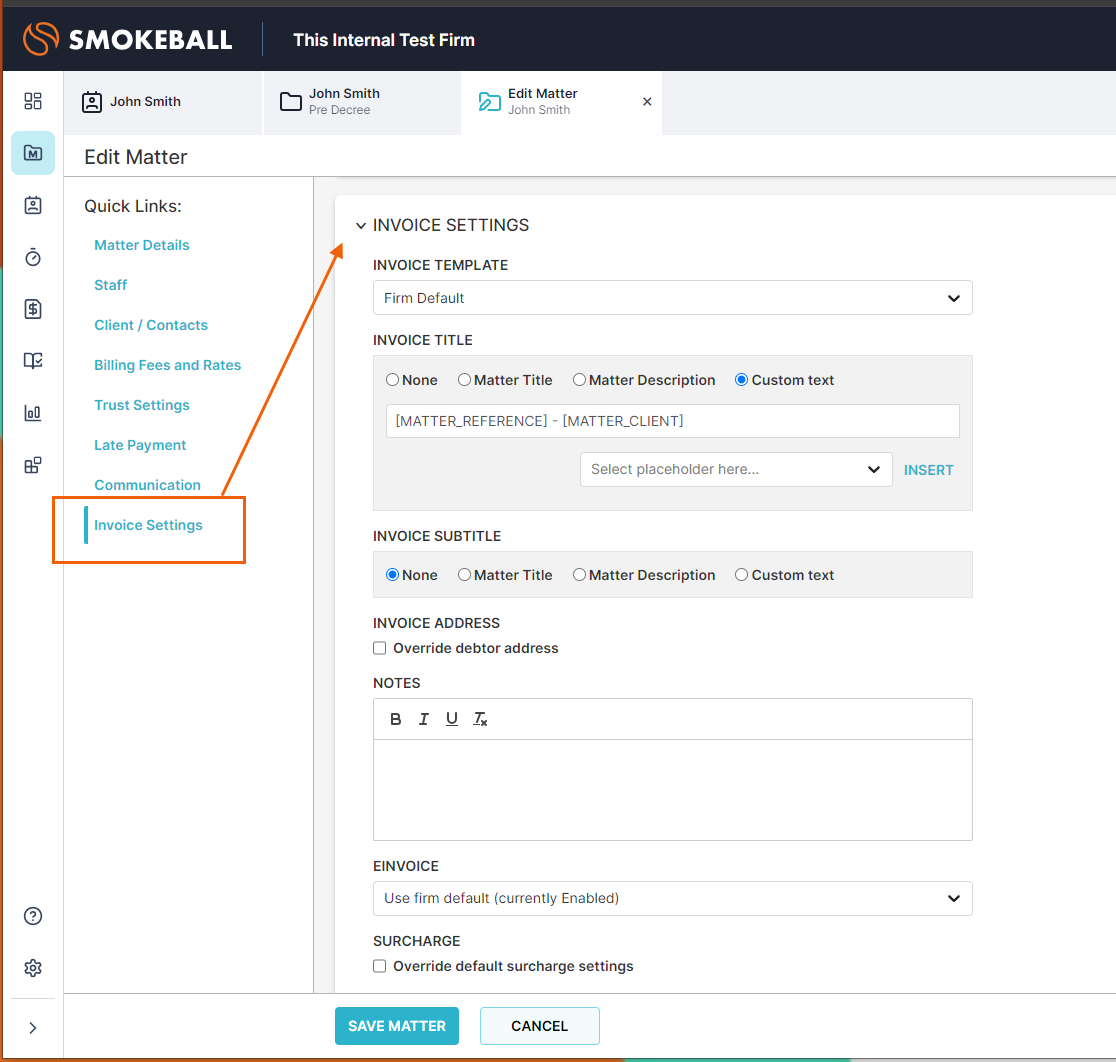Select None for Invoice Title
The width and height of the screenshot is (1116, 1062).
pos(392,380)
